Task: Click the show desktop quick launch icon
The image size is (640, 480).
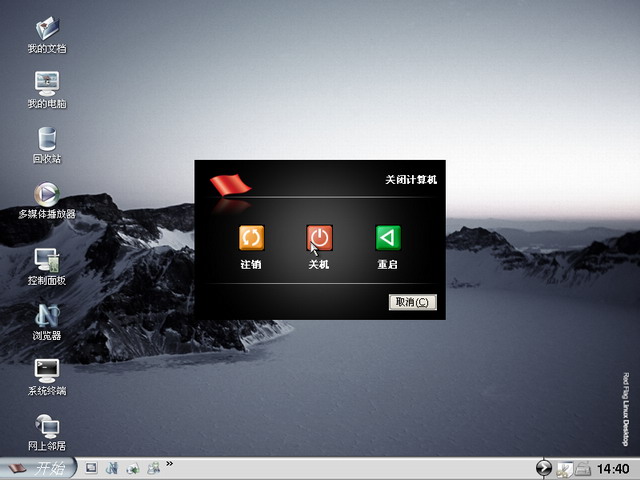Action: click(91, 467)
